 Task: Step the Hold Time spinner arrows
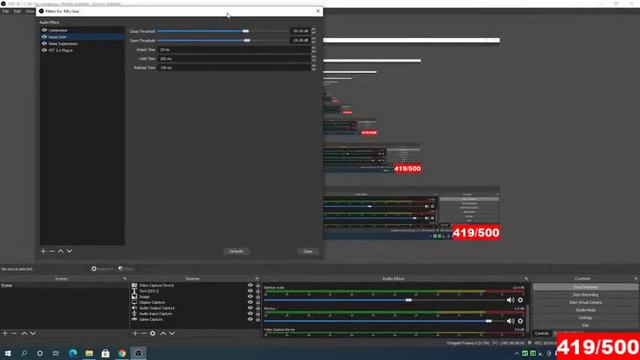(x=313, y=59)
